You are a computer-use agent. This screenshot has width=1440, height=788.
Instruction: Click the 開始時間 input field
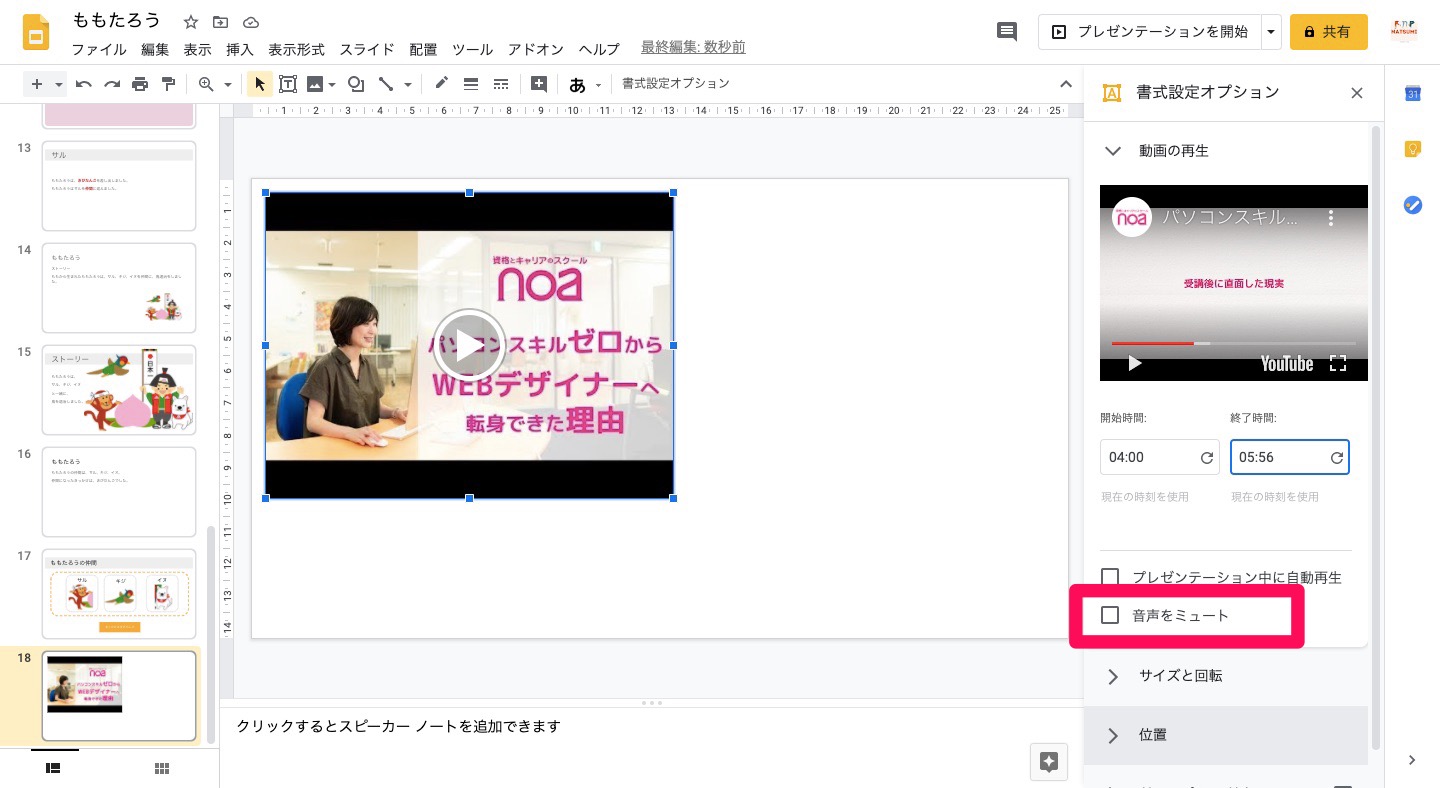tap(1160, 457)
